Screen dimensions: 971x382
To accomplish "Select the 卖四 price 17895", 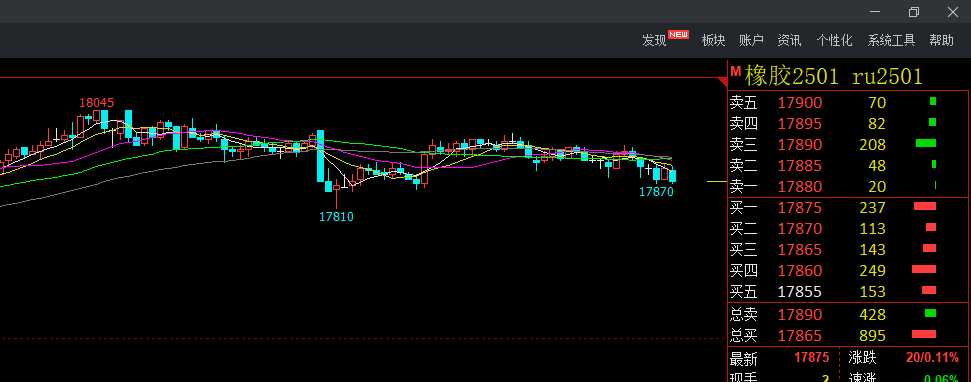I will click(x=800, y=124).
